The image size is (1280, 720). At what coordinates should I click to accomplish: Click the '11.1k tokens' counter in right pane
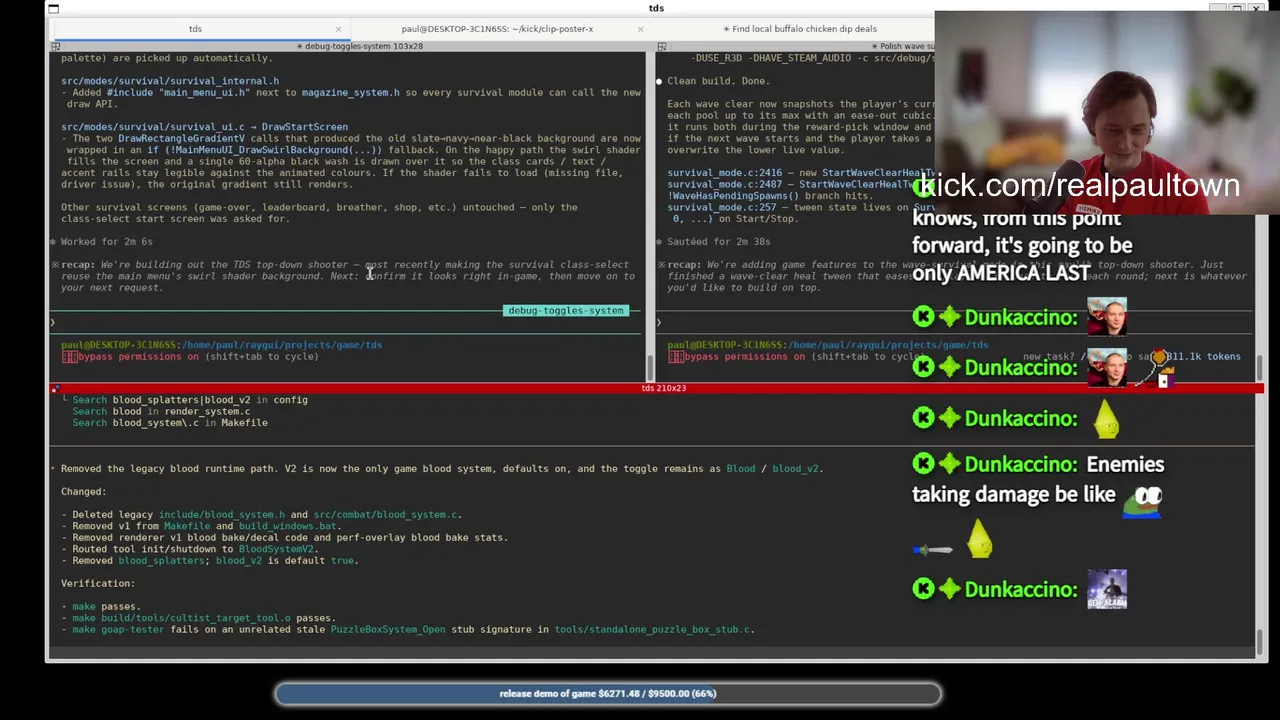(1203, 356)
